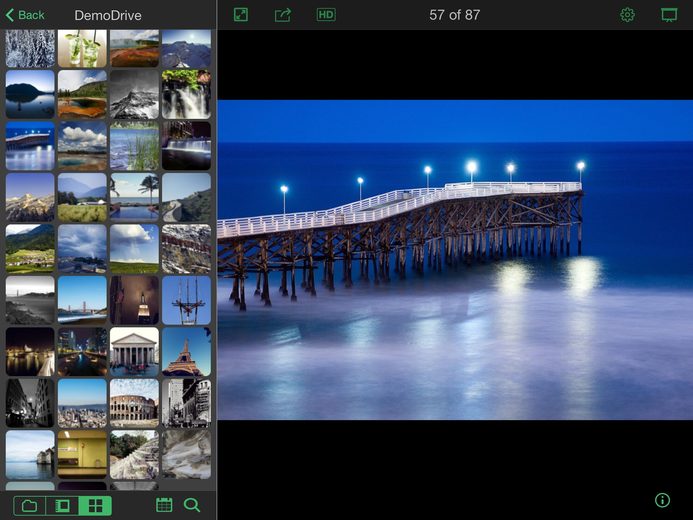Select the lakeside castle thumbnail

[30, 455]
